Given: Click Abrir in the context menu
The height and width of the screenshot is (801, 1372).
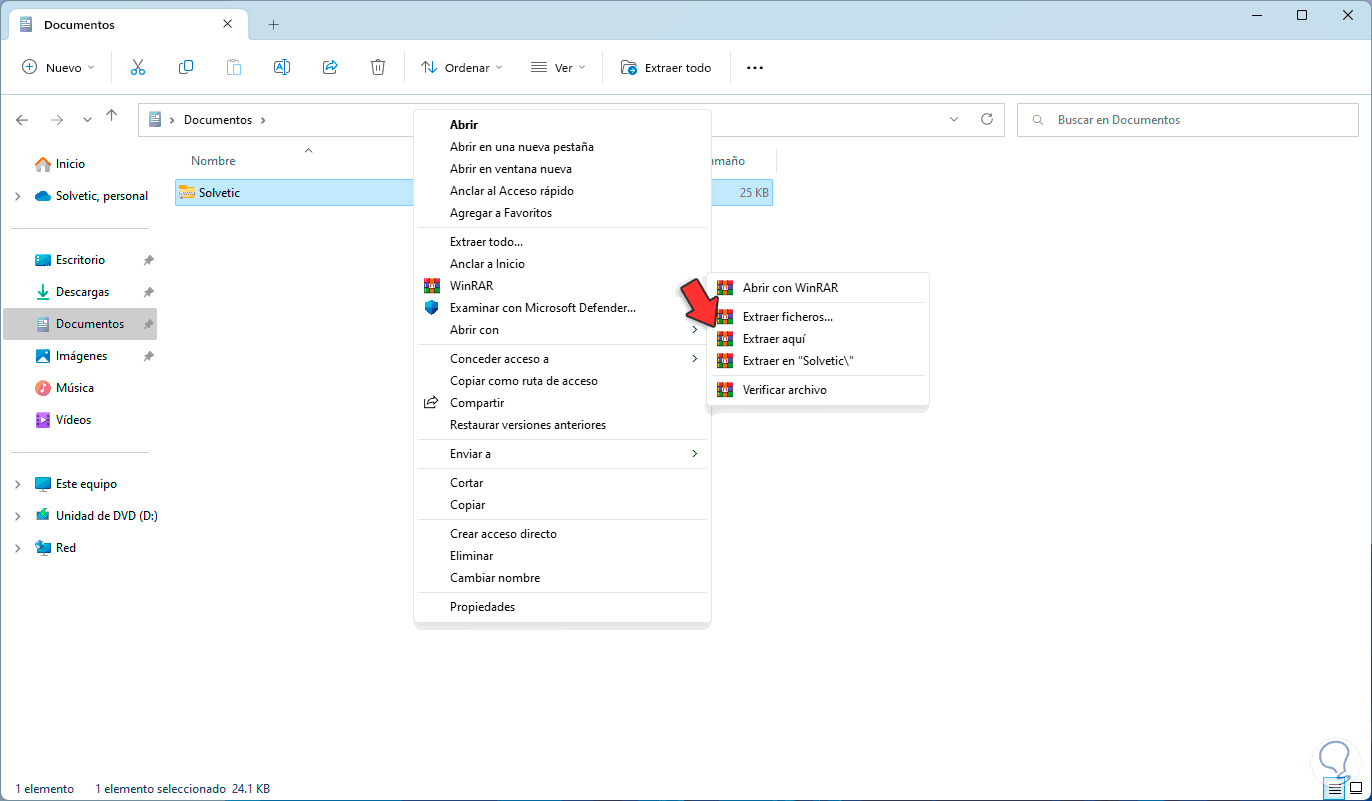Looking at the screenshot, I should [x=562, y=125].
